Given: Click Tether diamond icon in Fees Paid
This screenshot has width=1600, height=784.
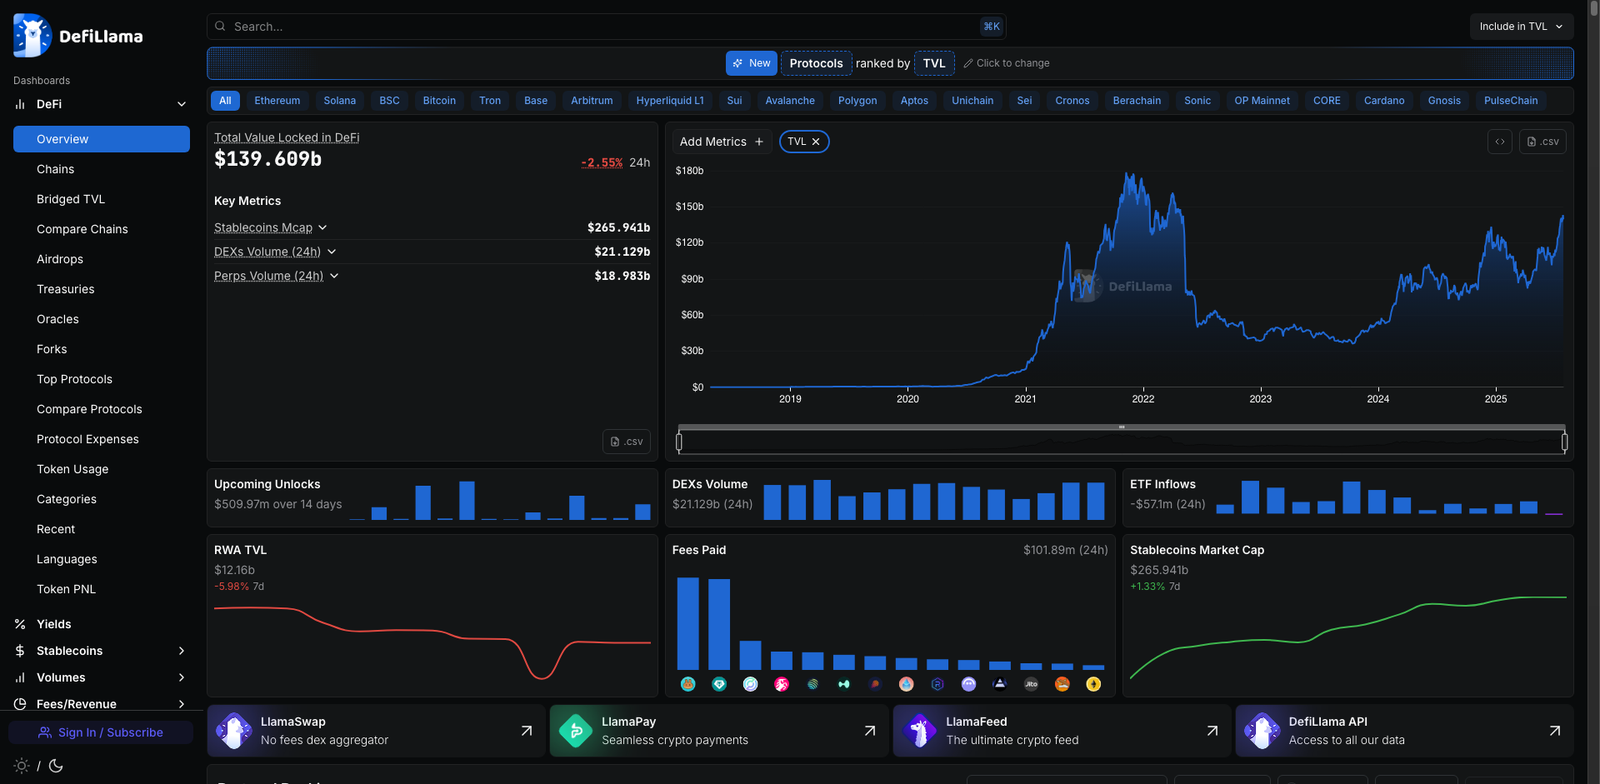Looking at the screenshot, I should pyautogui.click(x=719, y=684).
